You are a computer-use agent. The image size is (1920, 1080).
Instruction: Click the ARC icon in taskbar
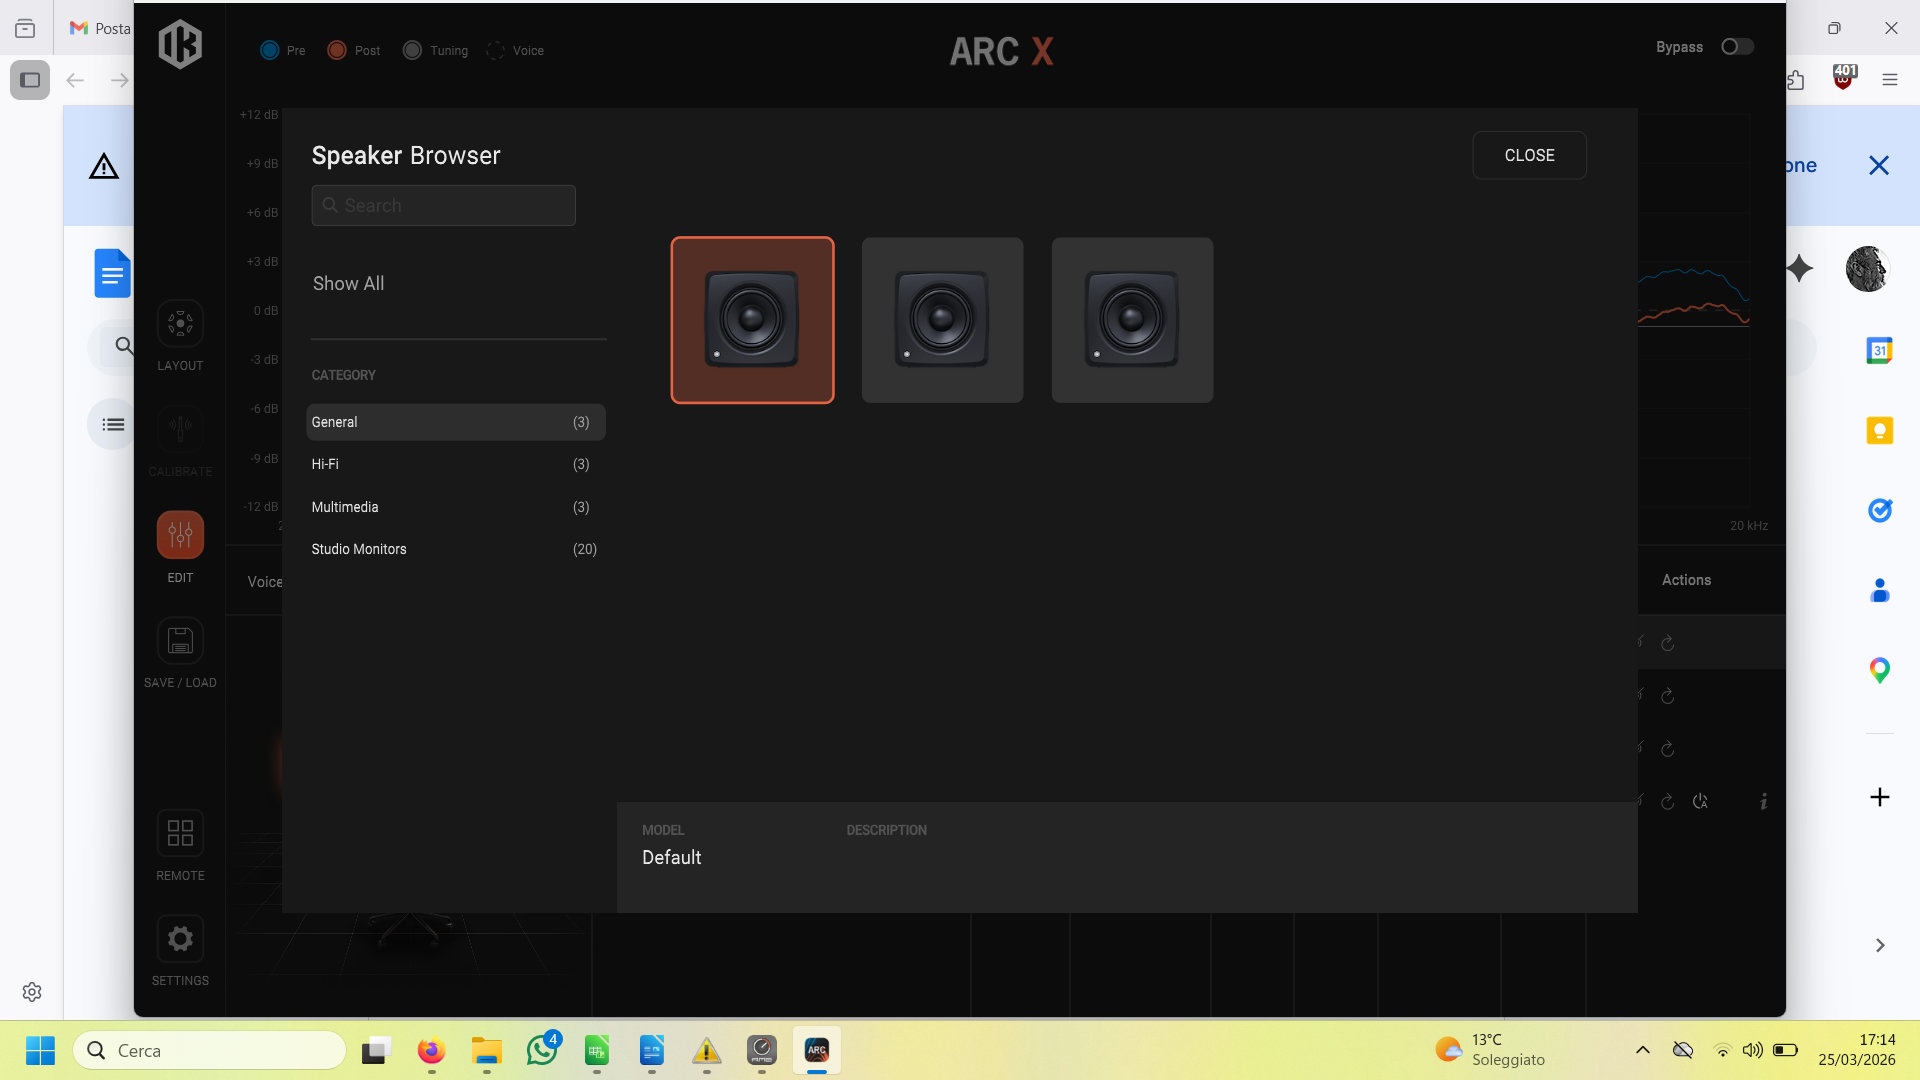[x=816, y=1050]
